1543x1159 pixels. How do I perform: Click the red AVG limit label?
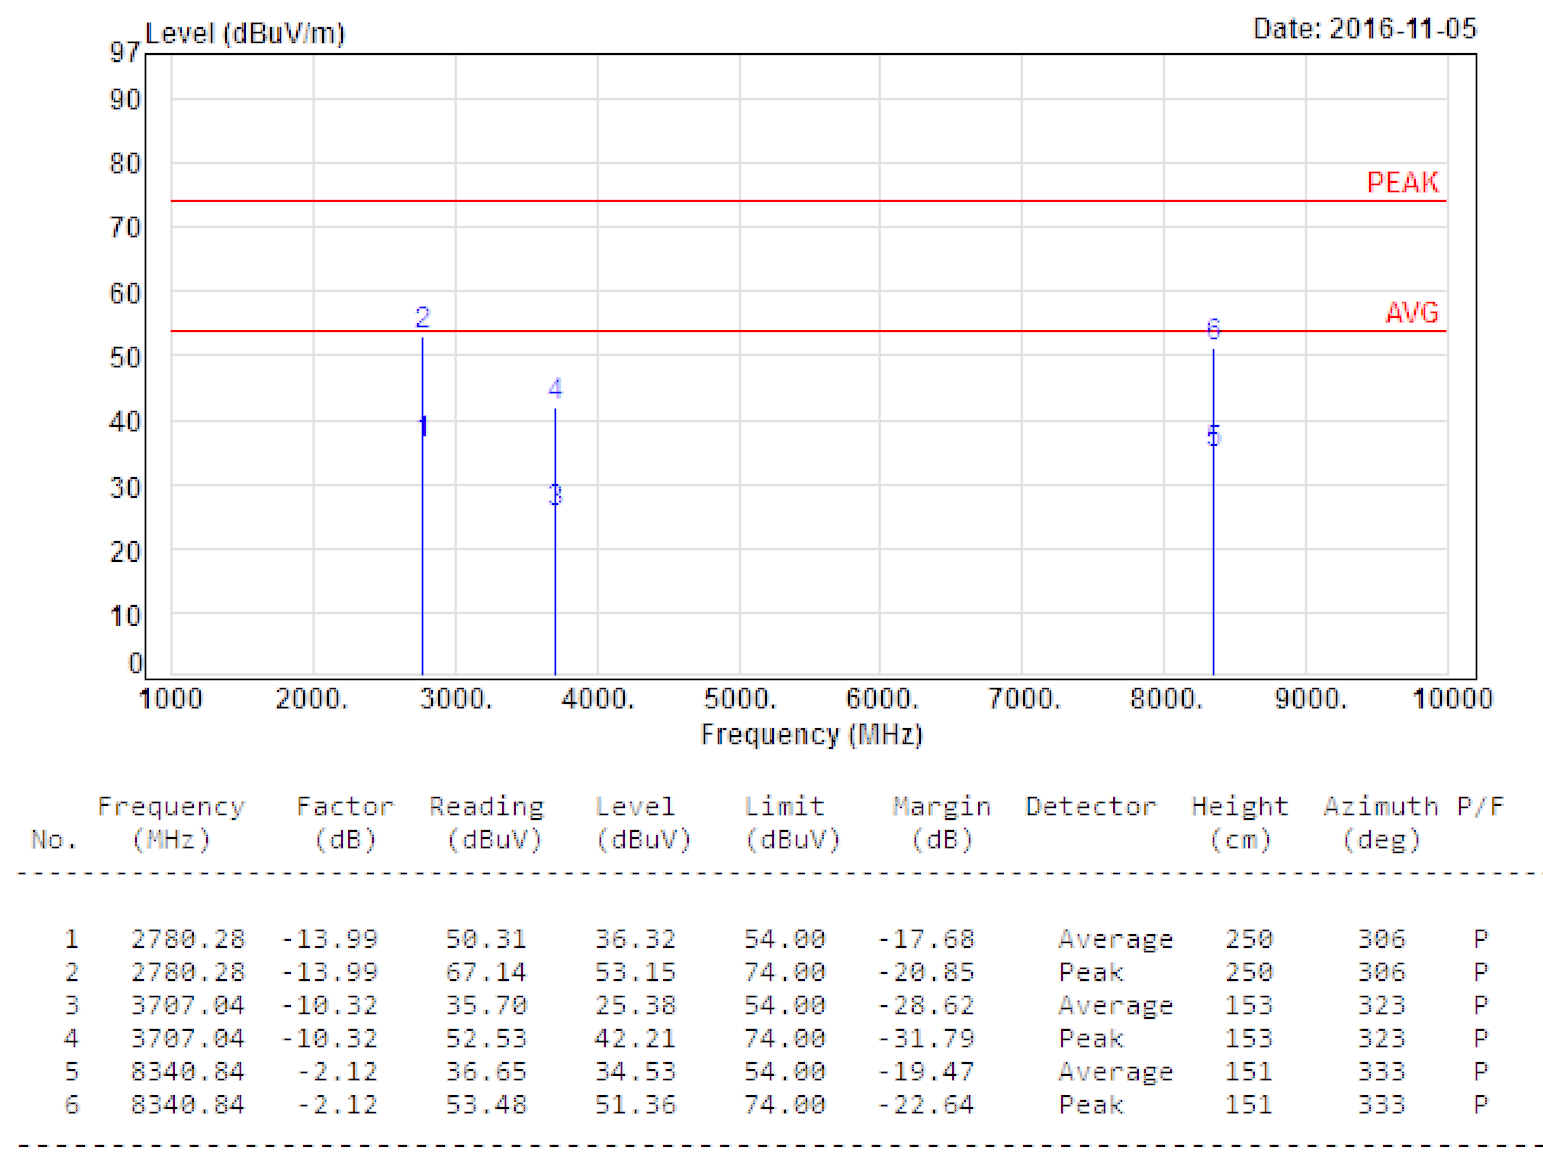point(1412,313)
